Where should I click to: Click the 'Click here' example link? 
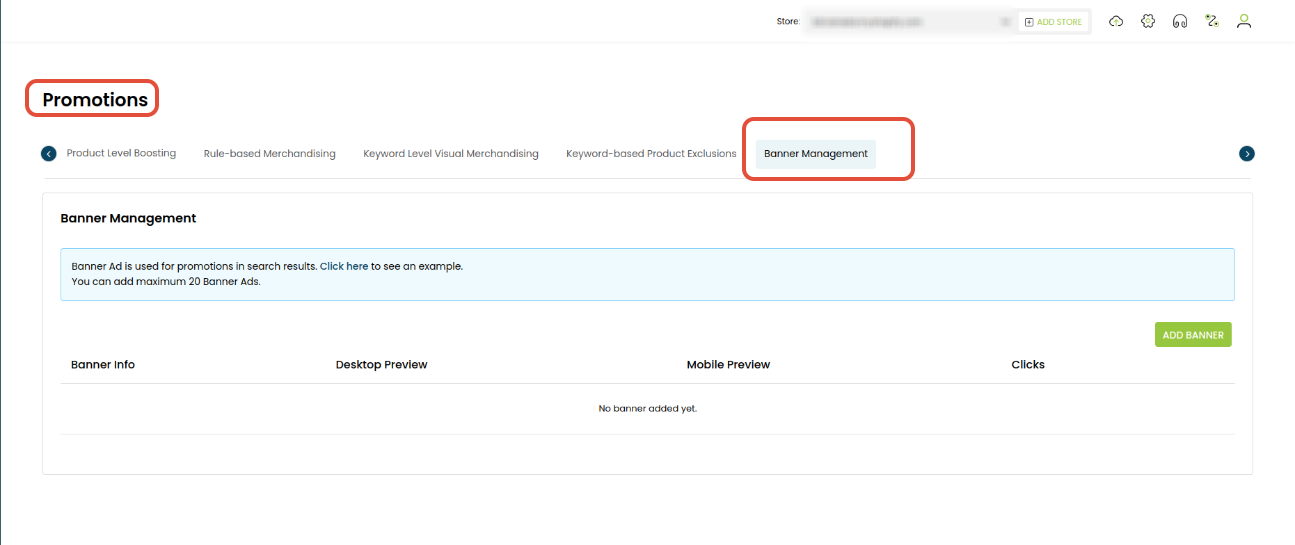click(344, 267)
